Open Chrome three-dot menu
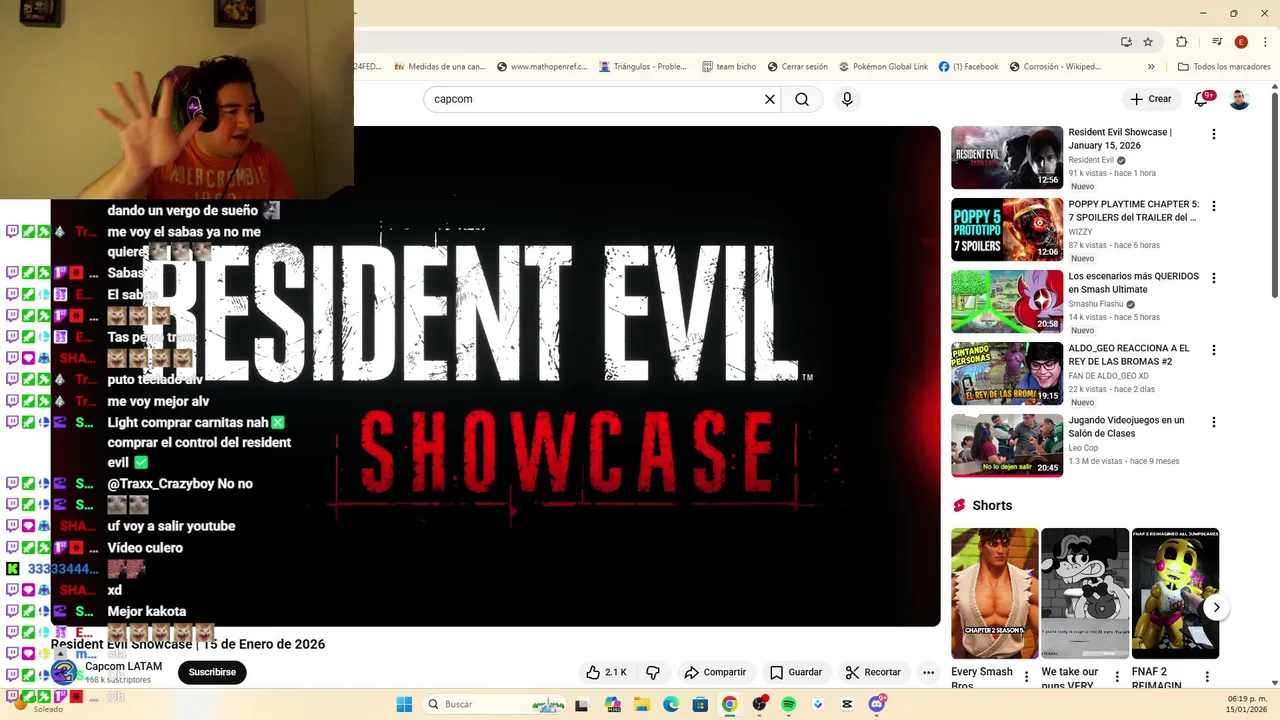1280x720 pixels. coord(1264,42)
